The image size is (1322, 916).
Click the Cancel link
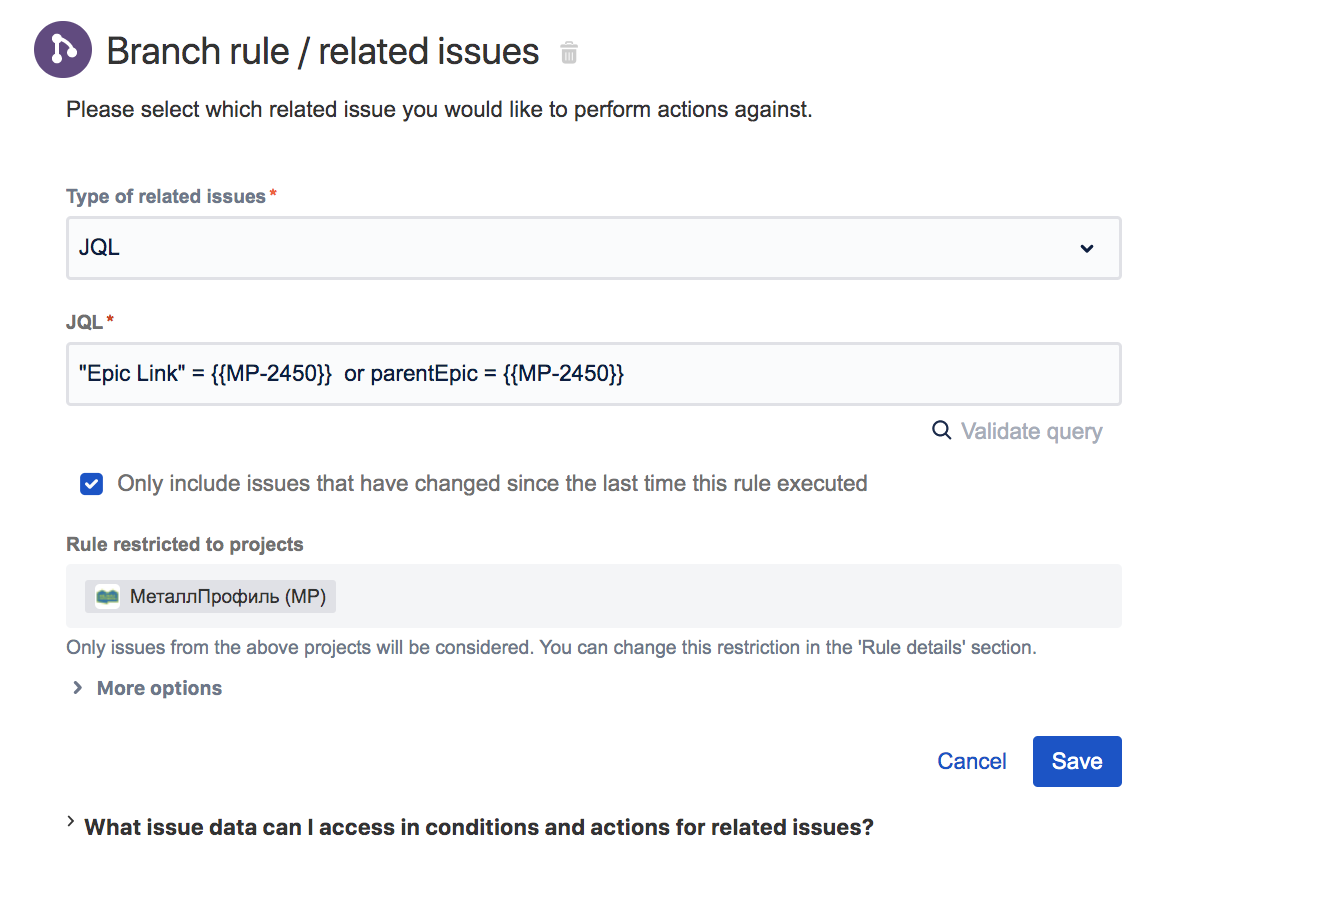(x=972, y=761)
